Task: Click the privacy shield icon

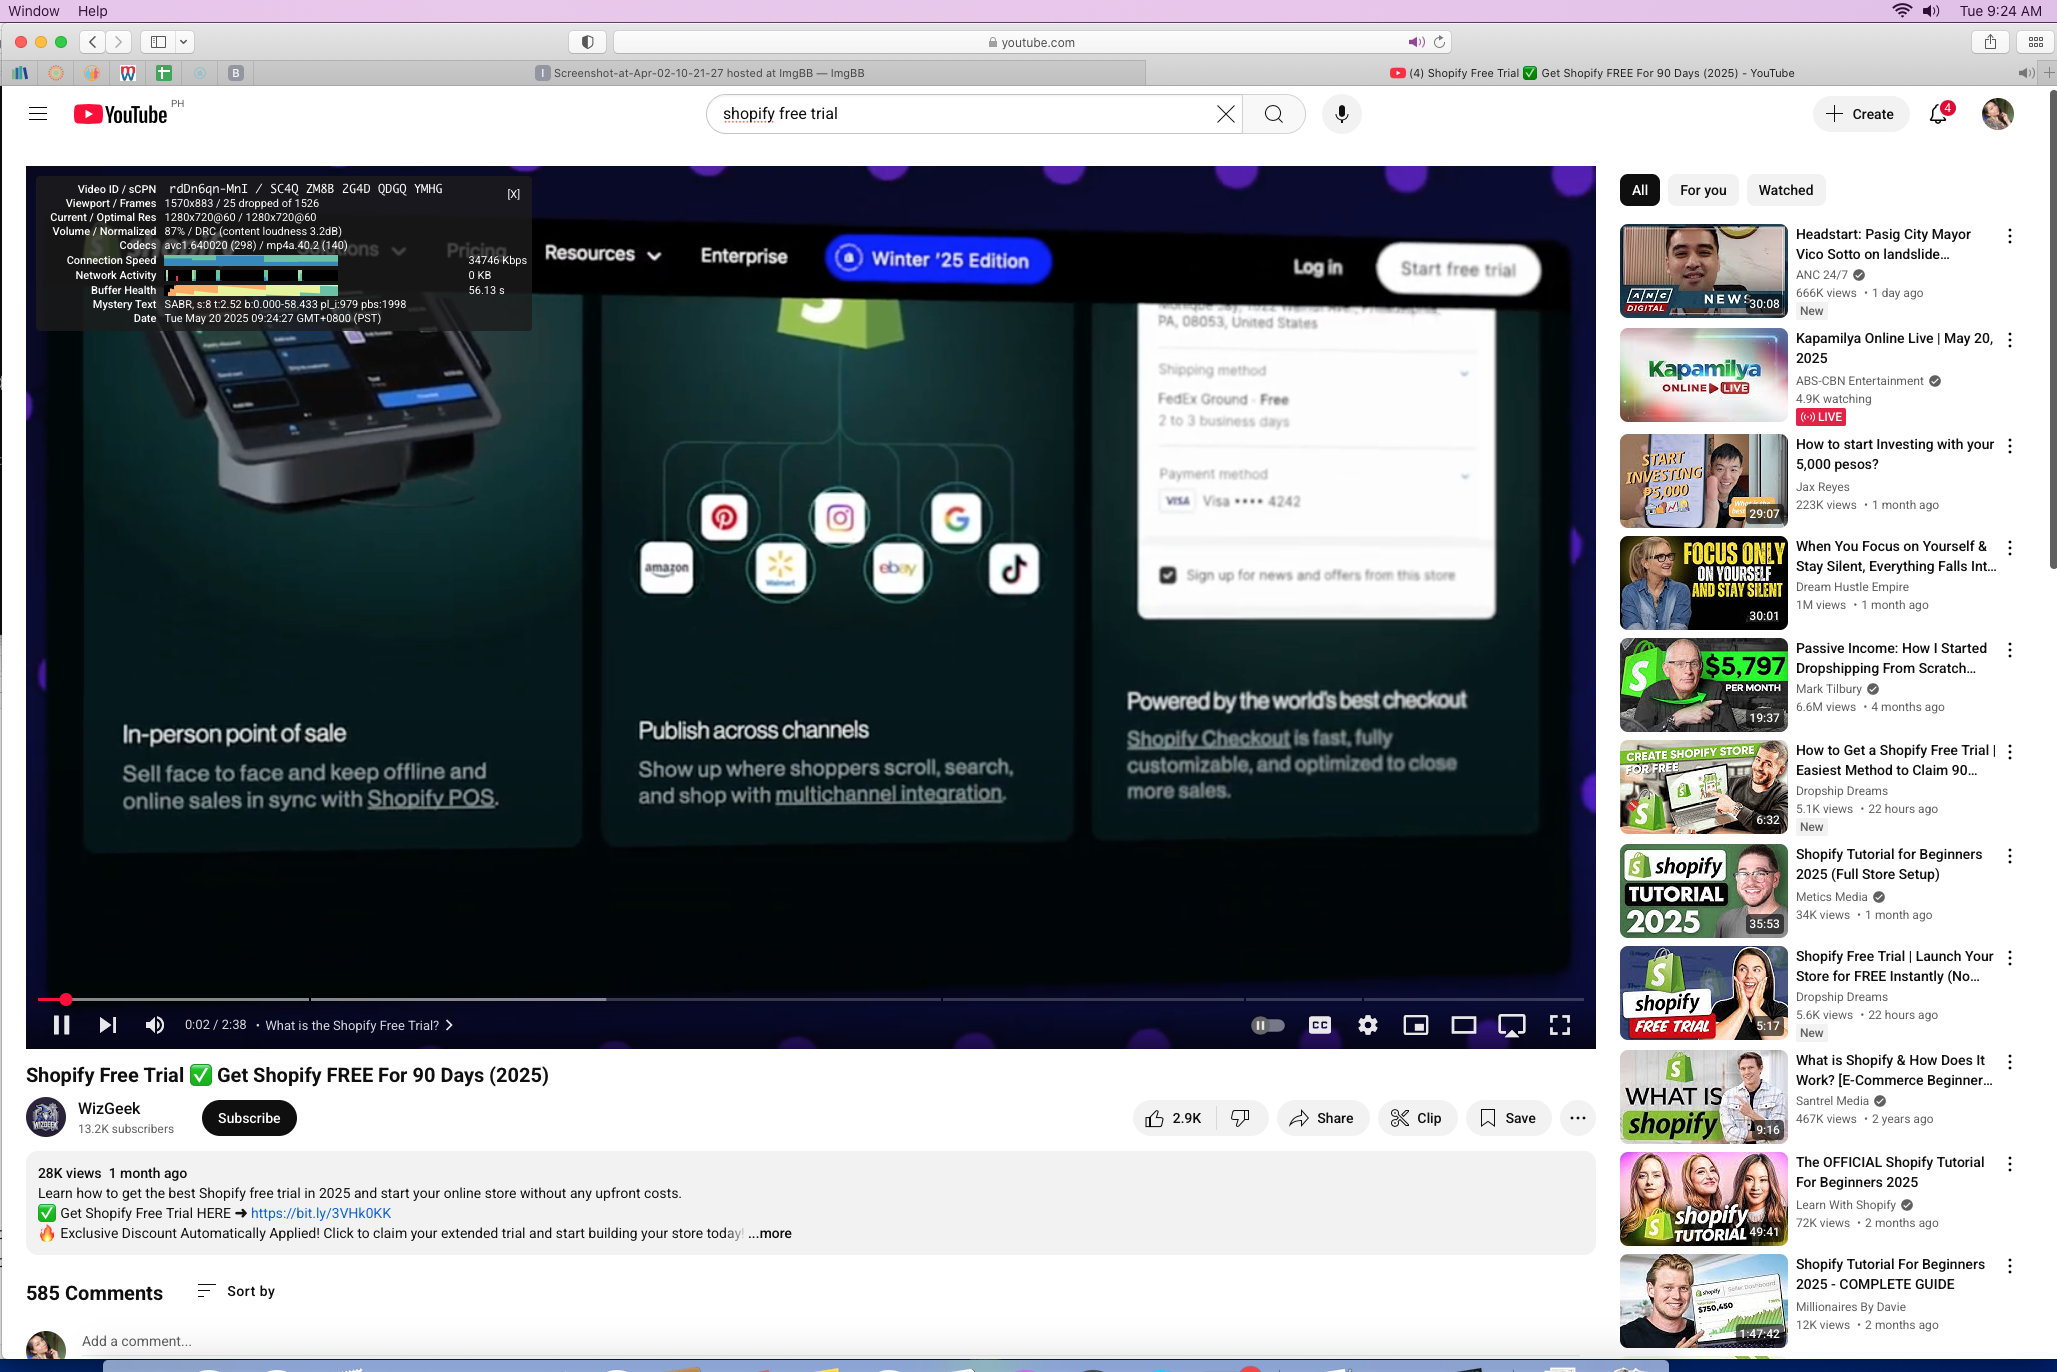Action: pyautogui.click(x=588, y=42)
